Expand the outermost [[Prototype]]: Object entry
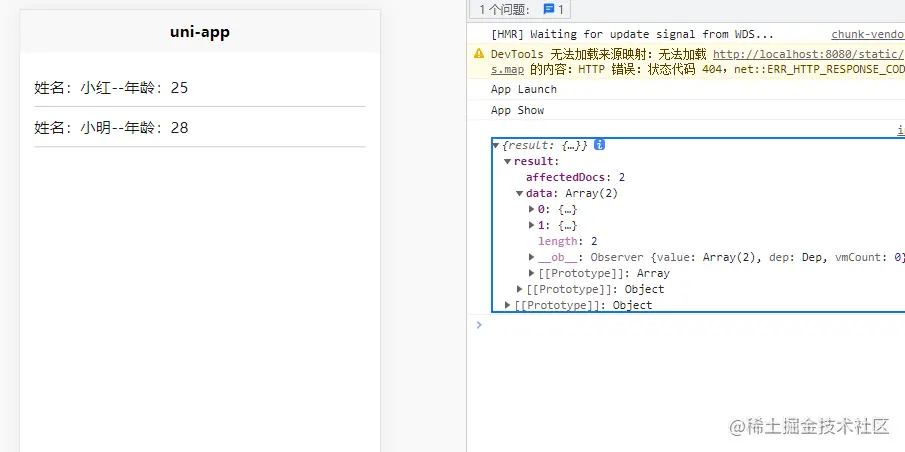This screenshot has width=905, height=452. click(508, 305)
